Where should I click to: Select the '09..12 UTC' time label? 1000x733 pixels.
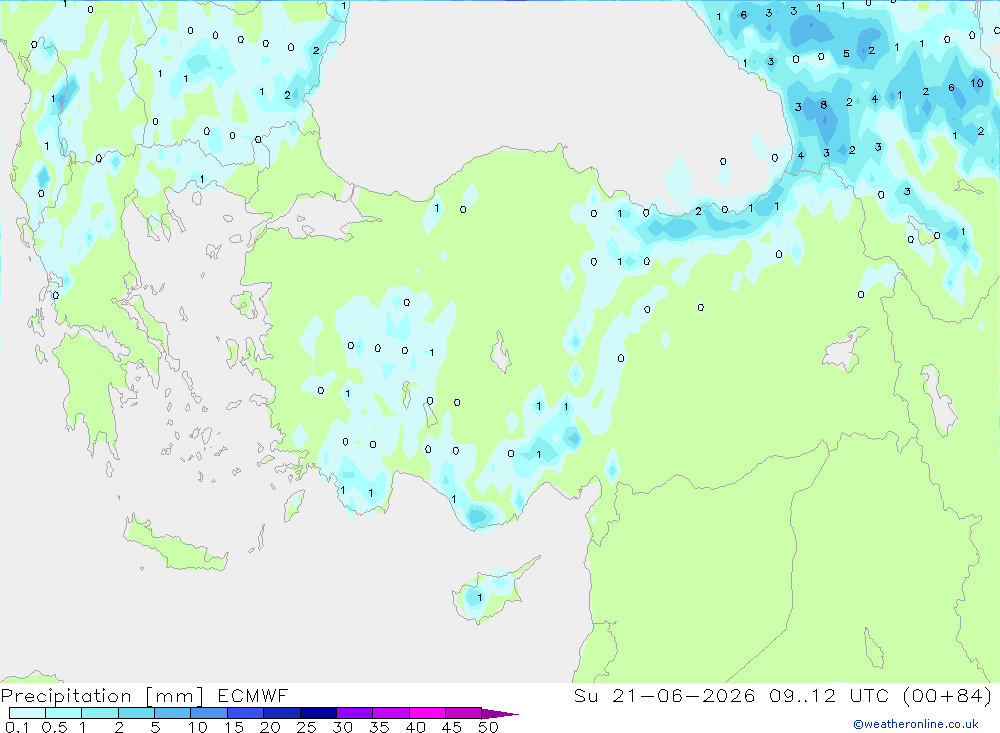(828, 695)
